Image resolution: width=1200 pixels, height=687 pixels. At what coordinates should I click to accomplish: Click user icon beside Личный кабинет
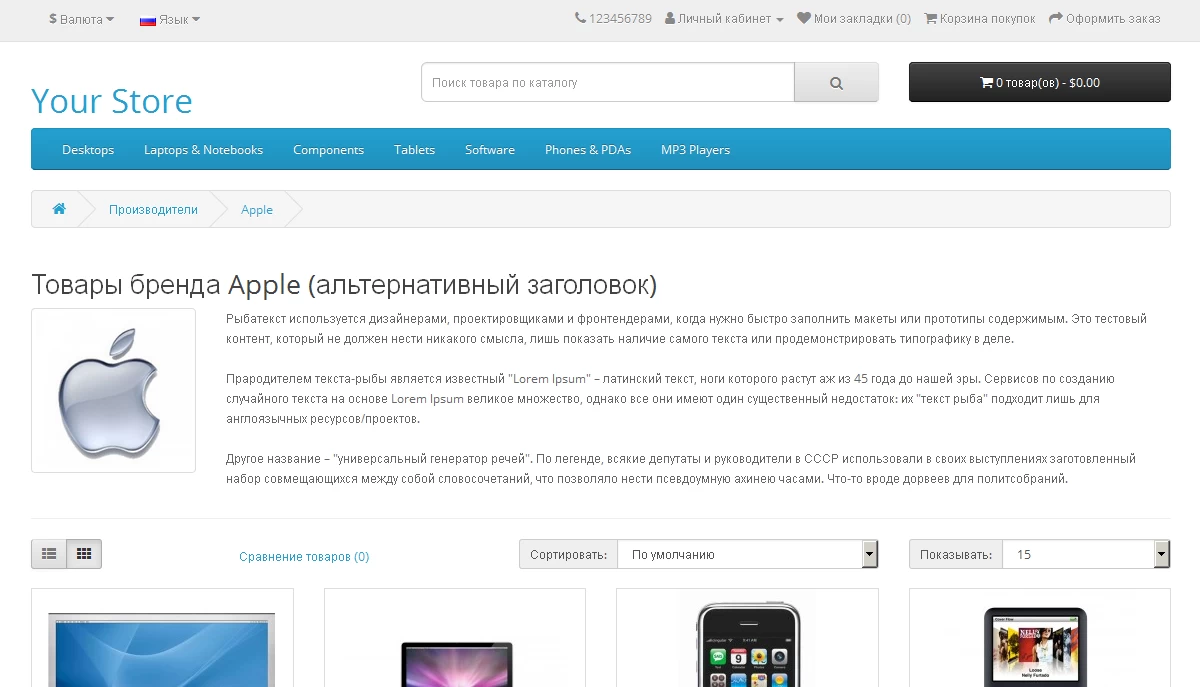(x=670, y=18)
